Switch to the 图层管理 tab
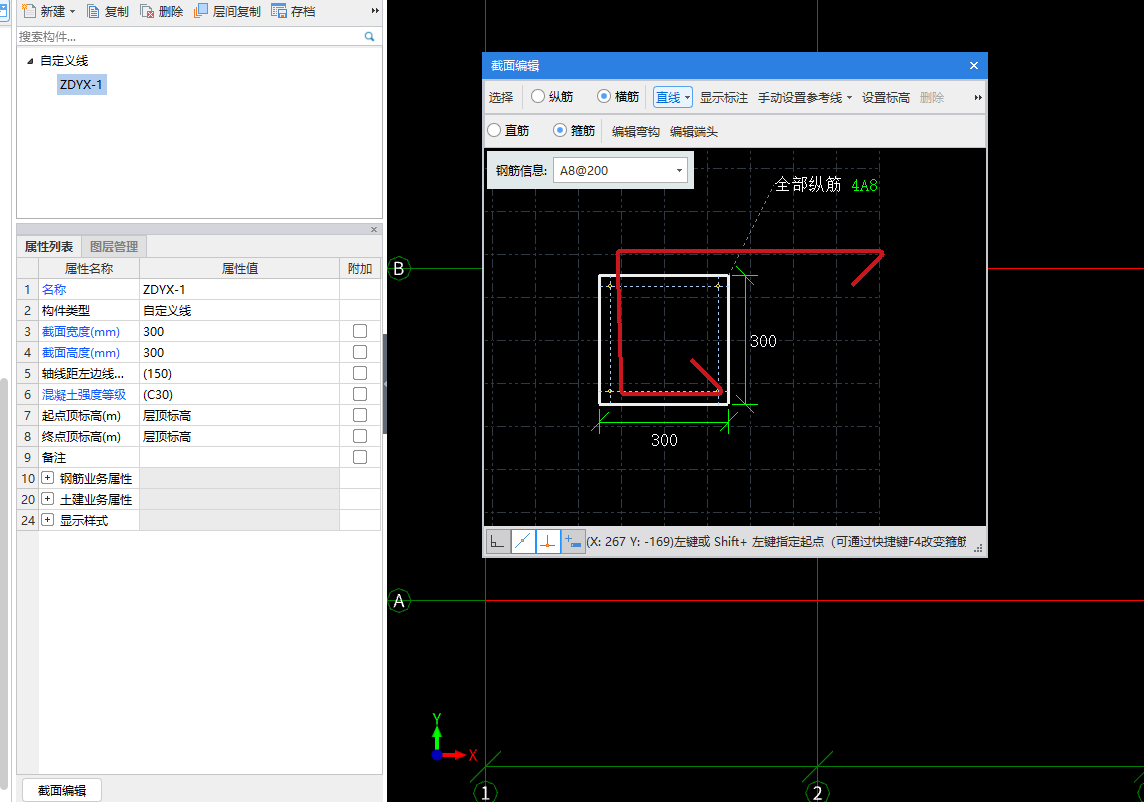Screen dimensions: 1144x802 tap(114, 247)
